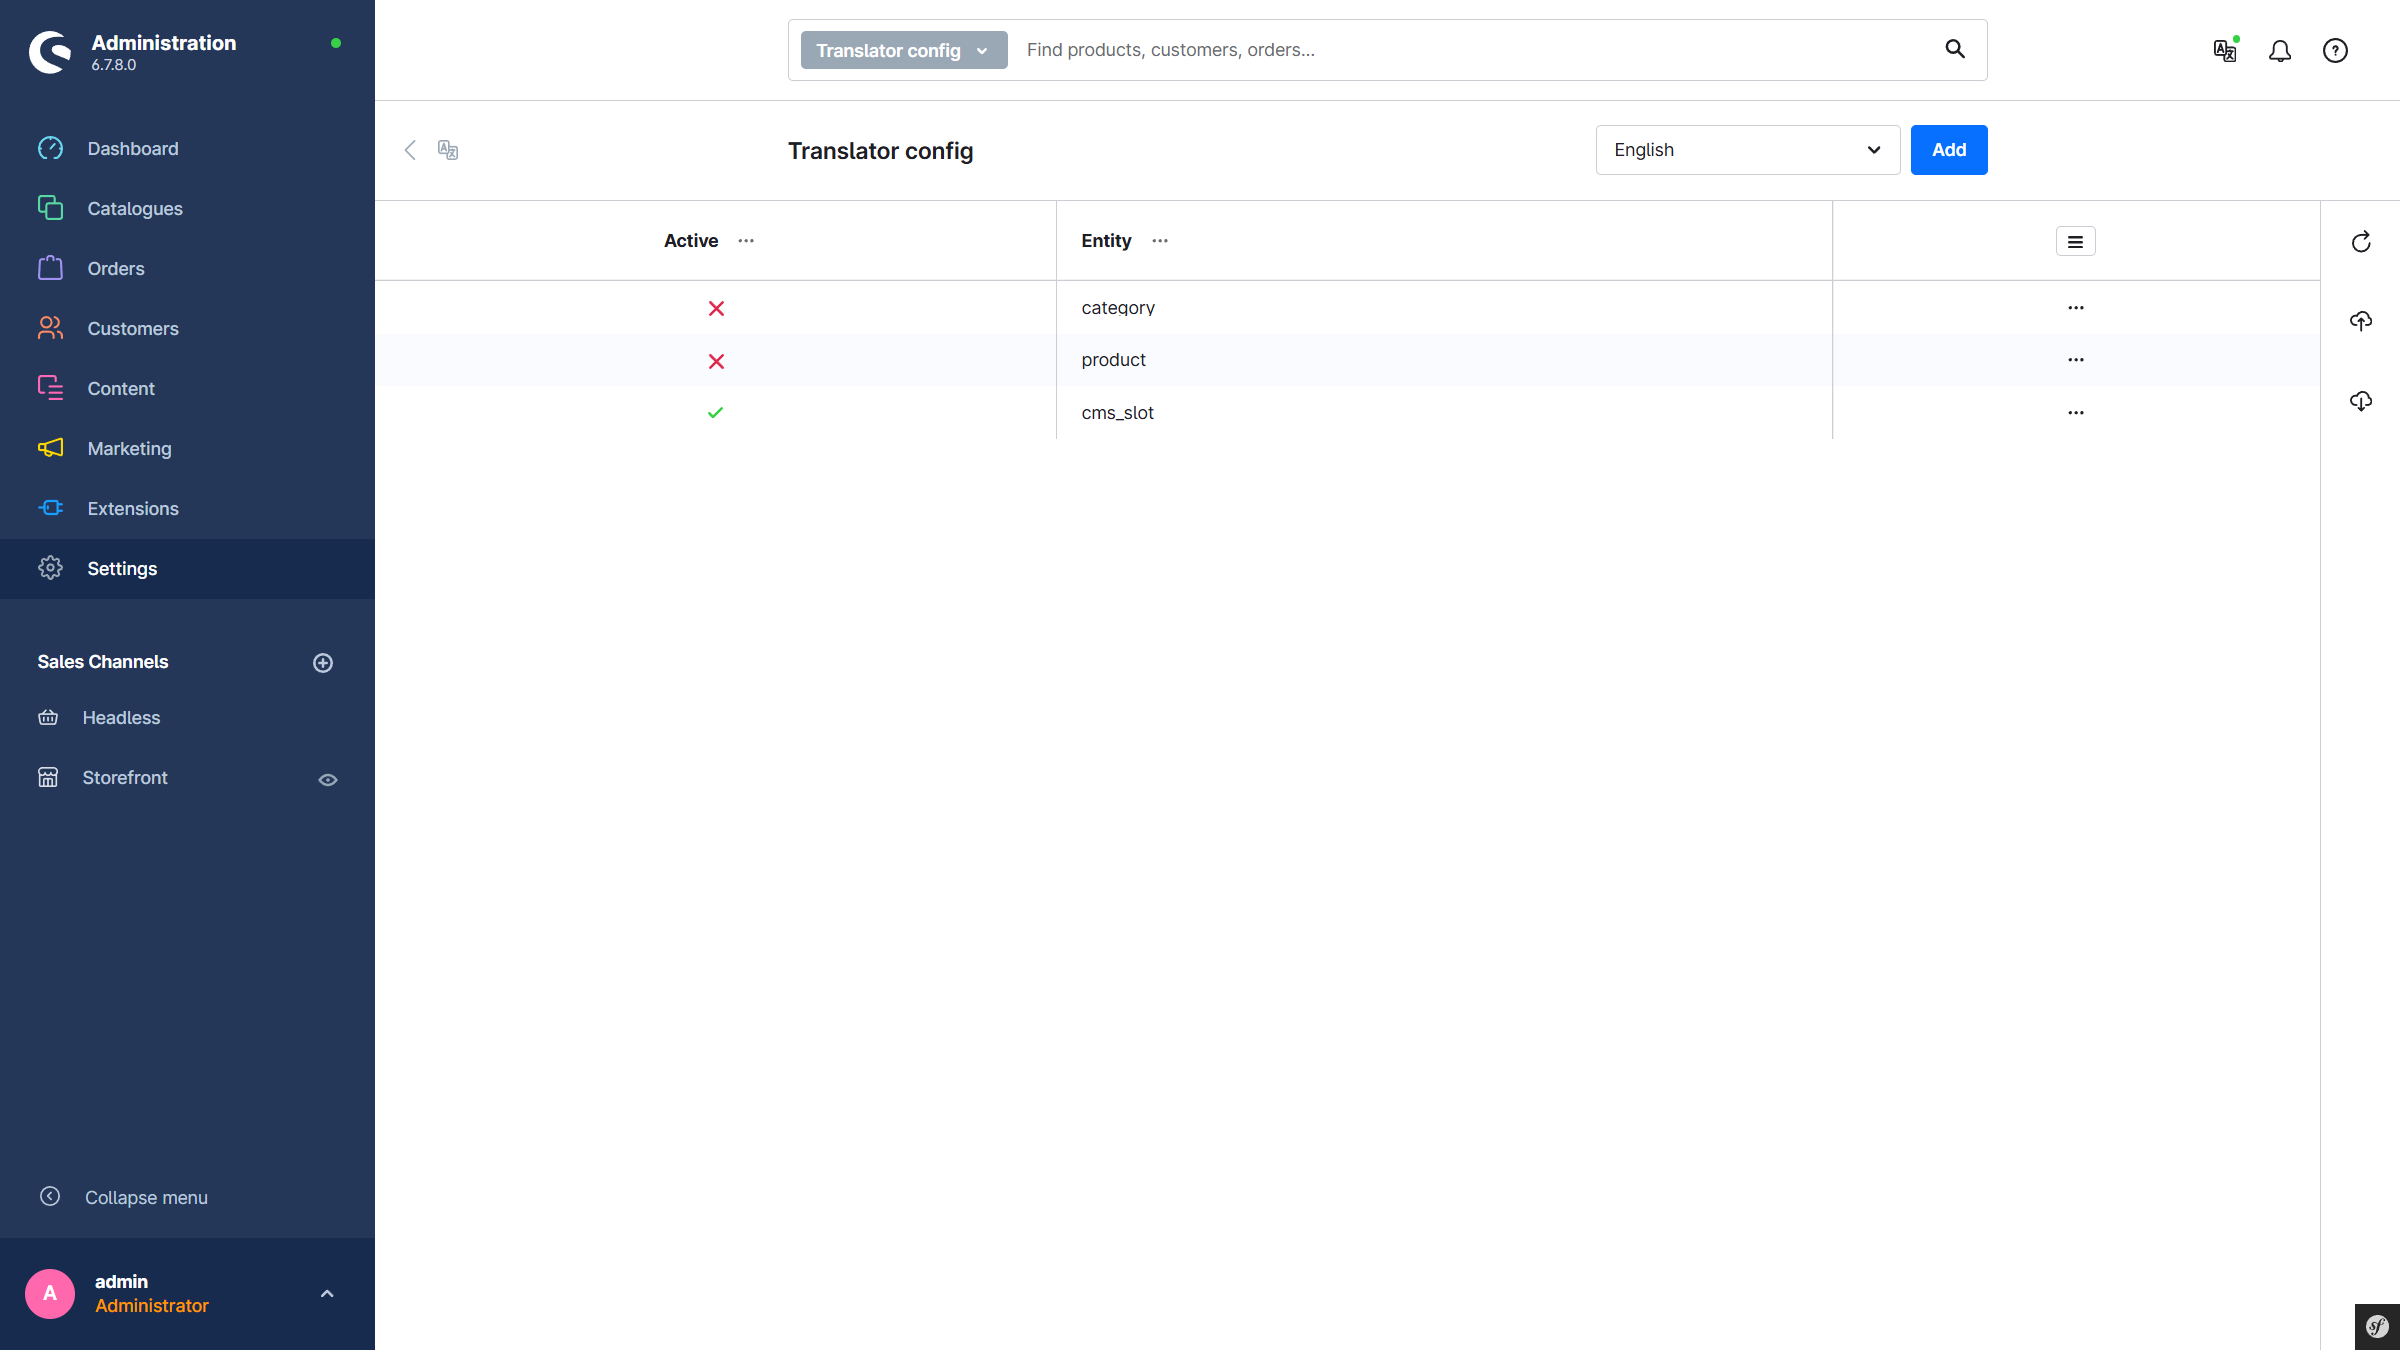The height and width of the screenshot is (1350, 2400).
Task: Expand the admin user menu chevron
Action: pos(327,1294)
